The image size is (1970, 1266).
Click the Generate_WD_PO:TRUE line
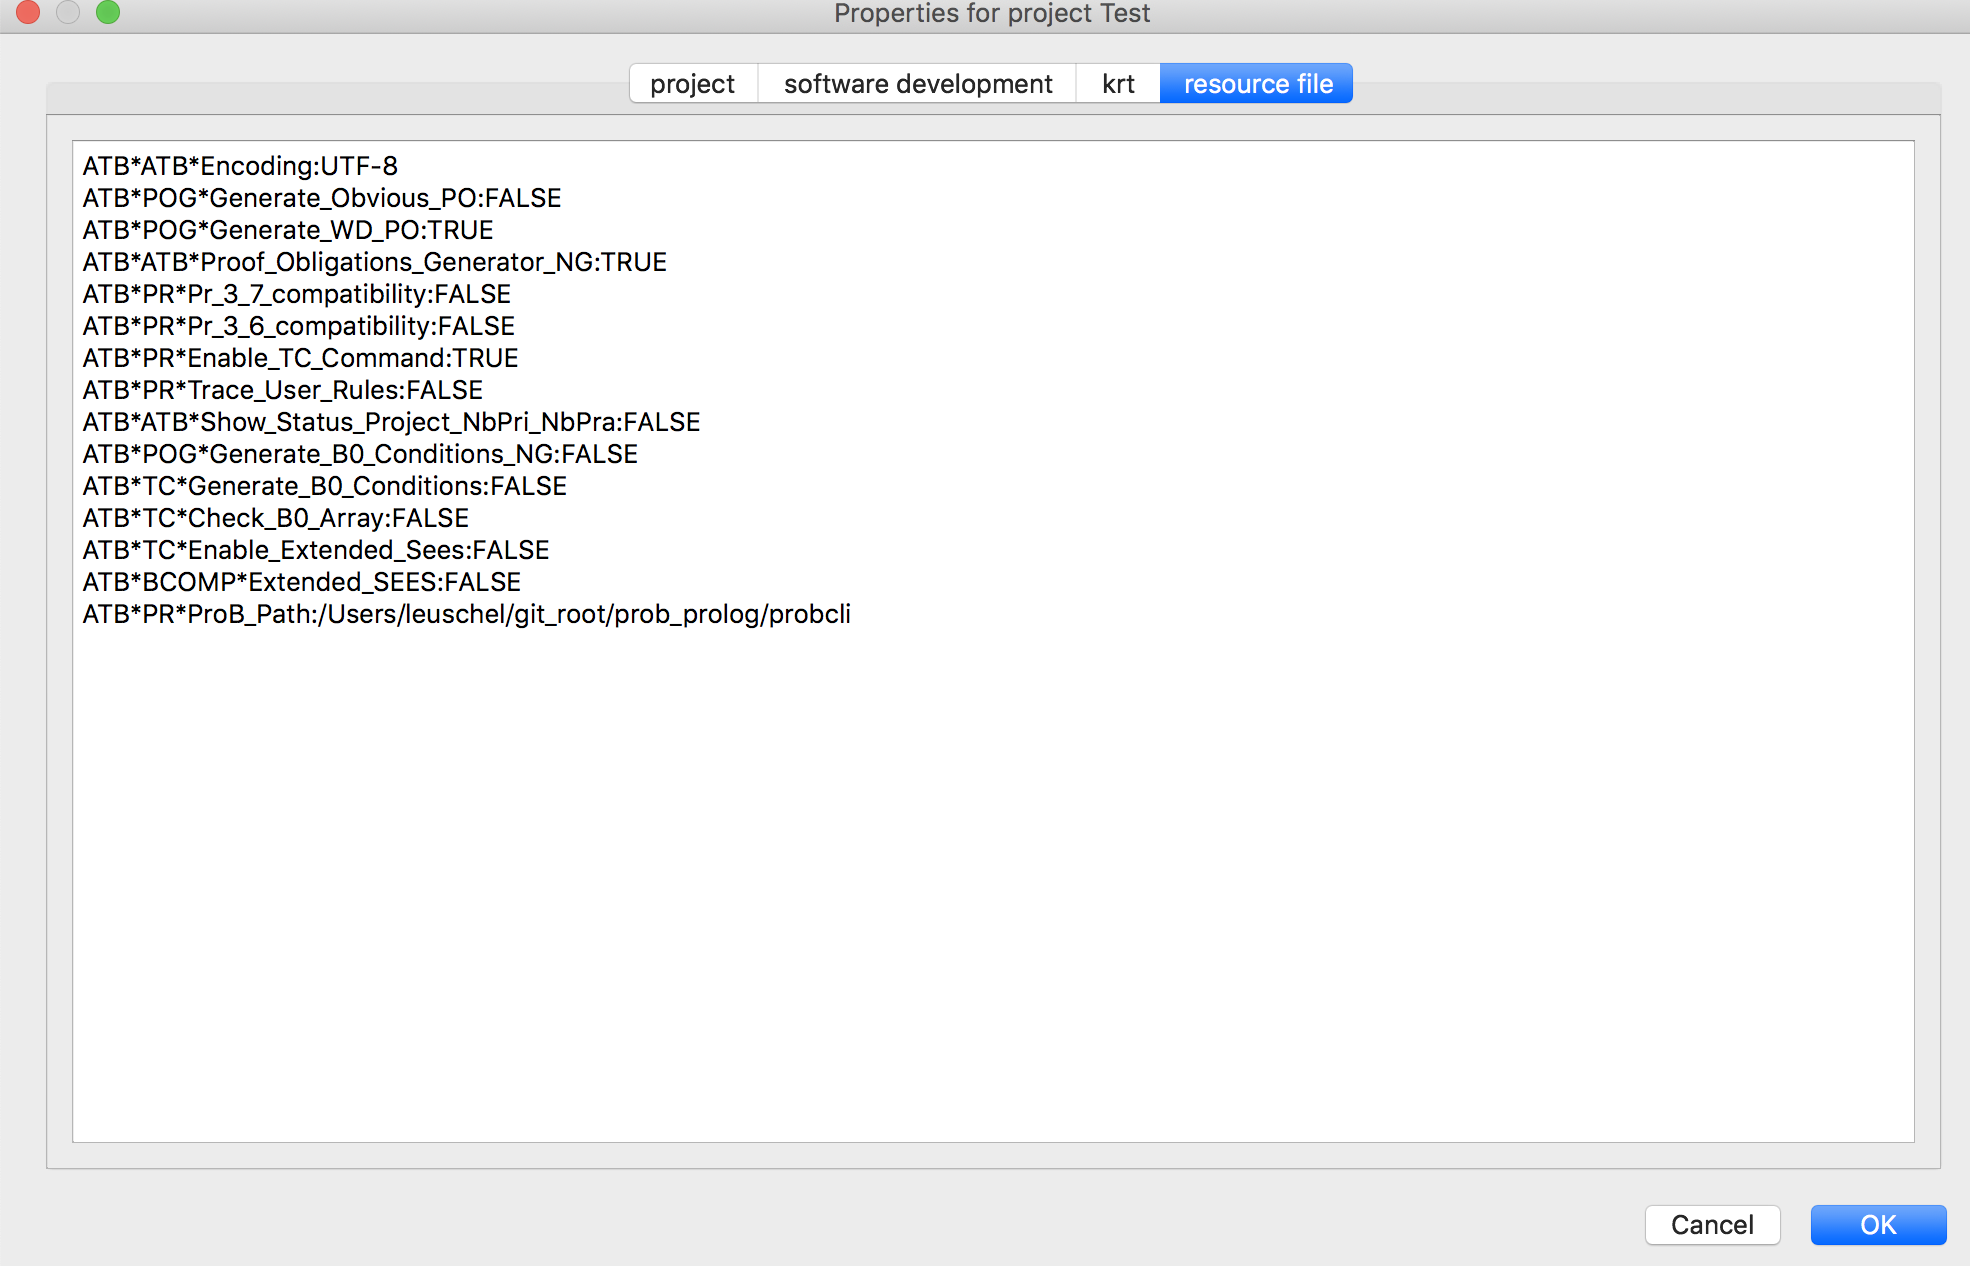click(288, 230)
